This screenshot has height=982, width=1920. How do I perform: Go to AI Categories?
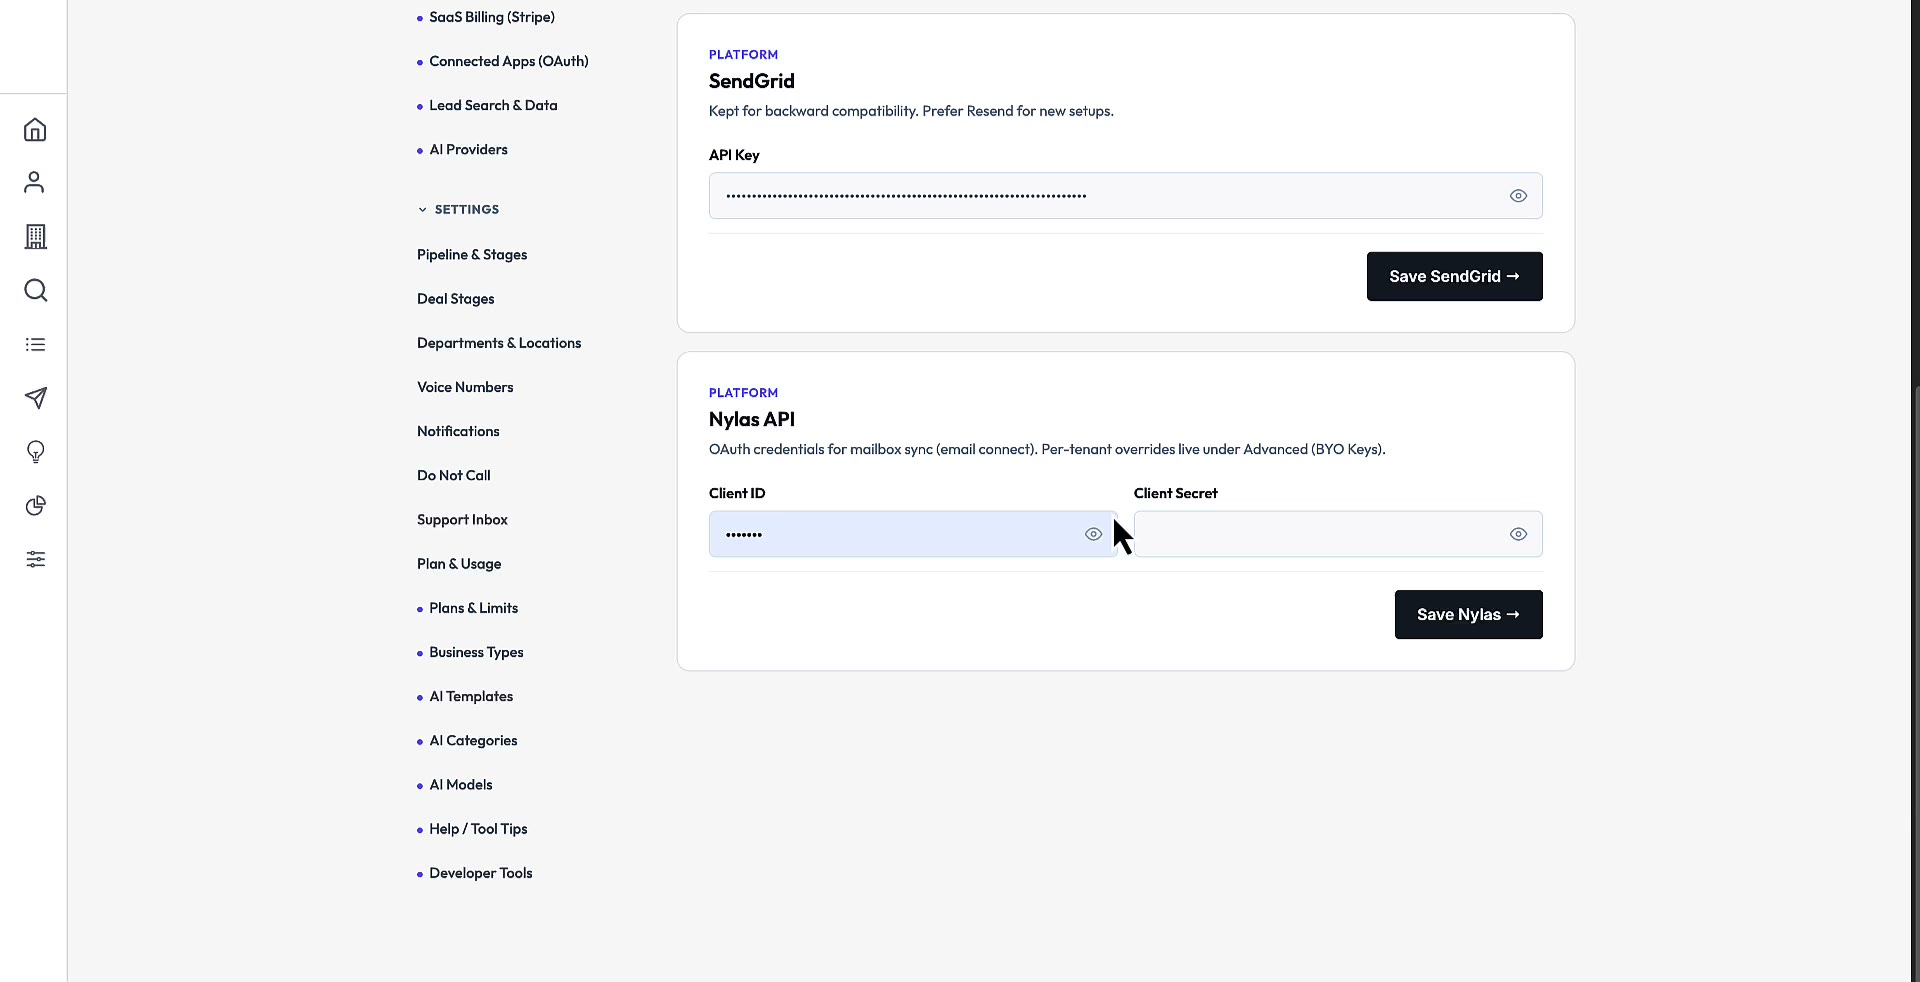pyautogui.click(x=473, y=741)
